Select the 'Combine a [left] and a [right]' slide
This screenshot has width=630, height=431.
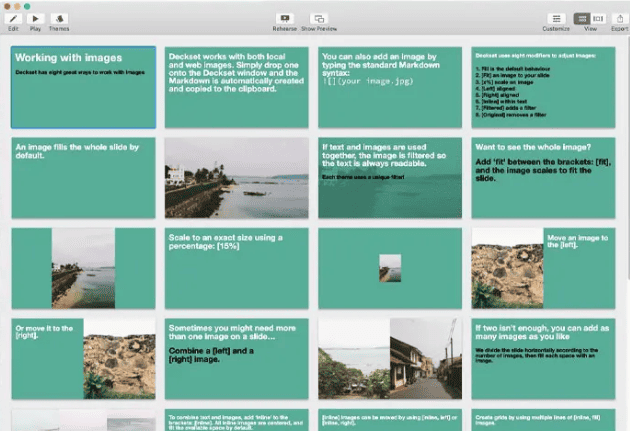coord(237,359)
